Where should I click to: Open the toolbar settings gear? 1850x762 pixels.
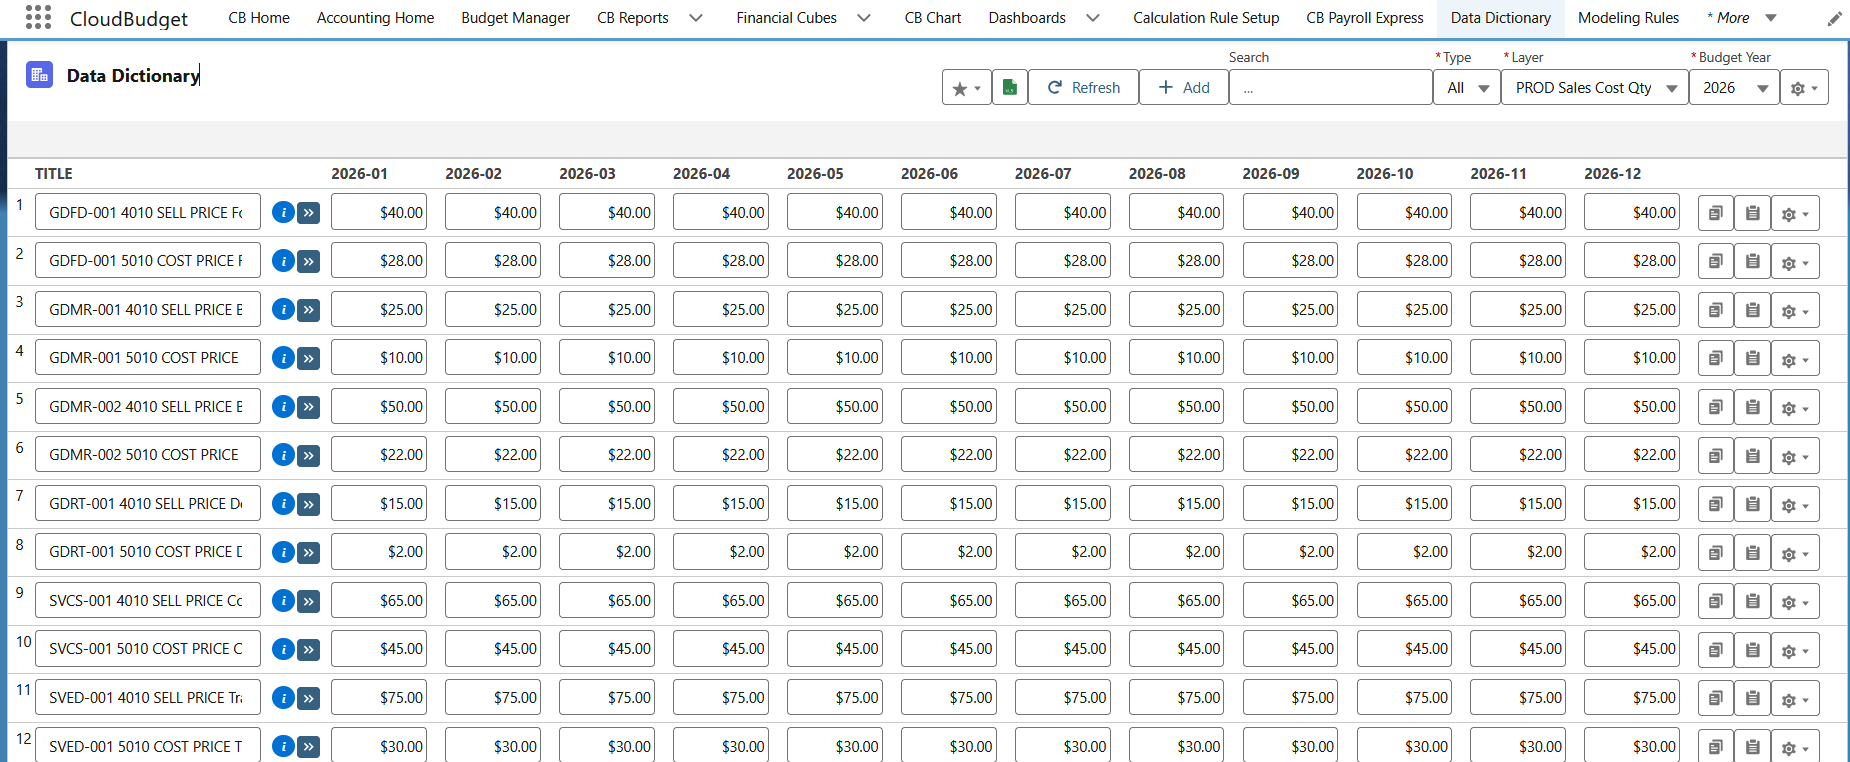pos(1805,88)
